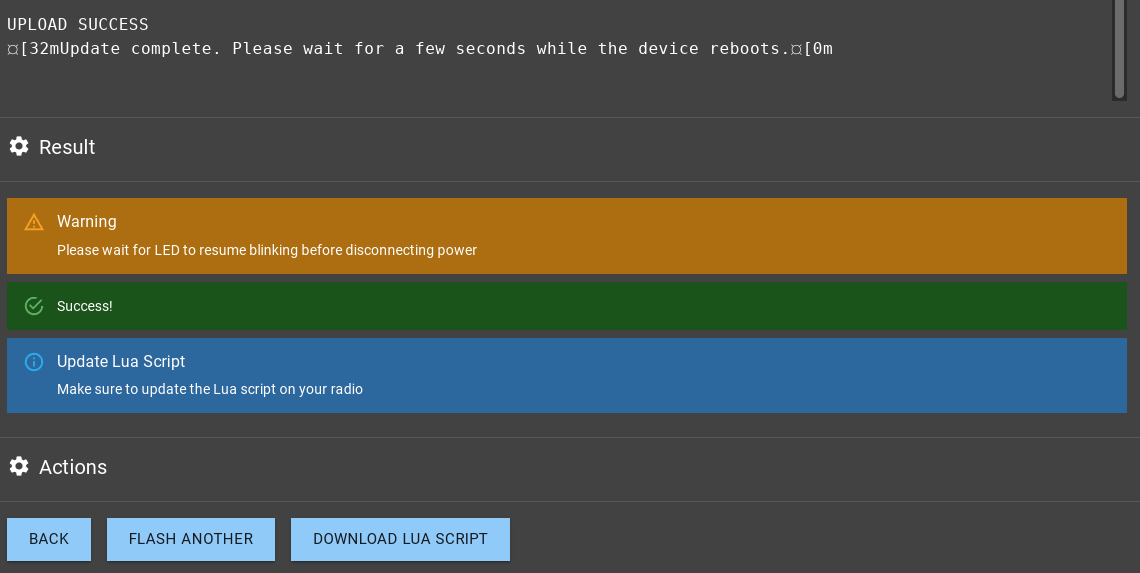Click the Update Lua Script title
The image size is (1140, 573).
pyautogui.click(x=121, y=362)
